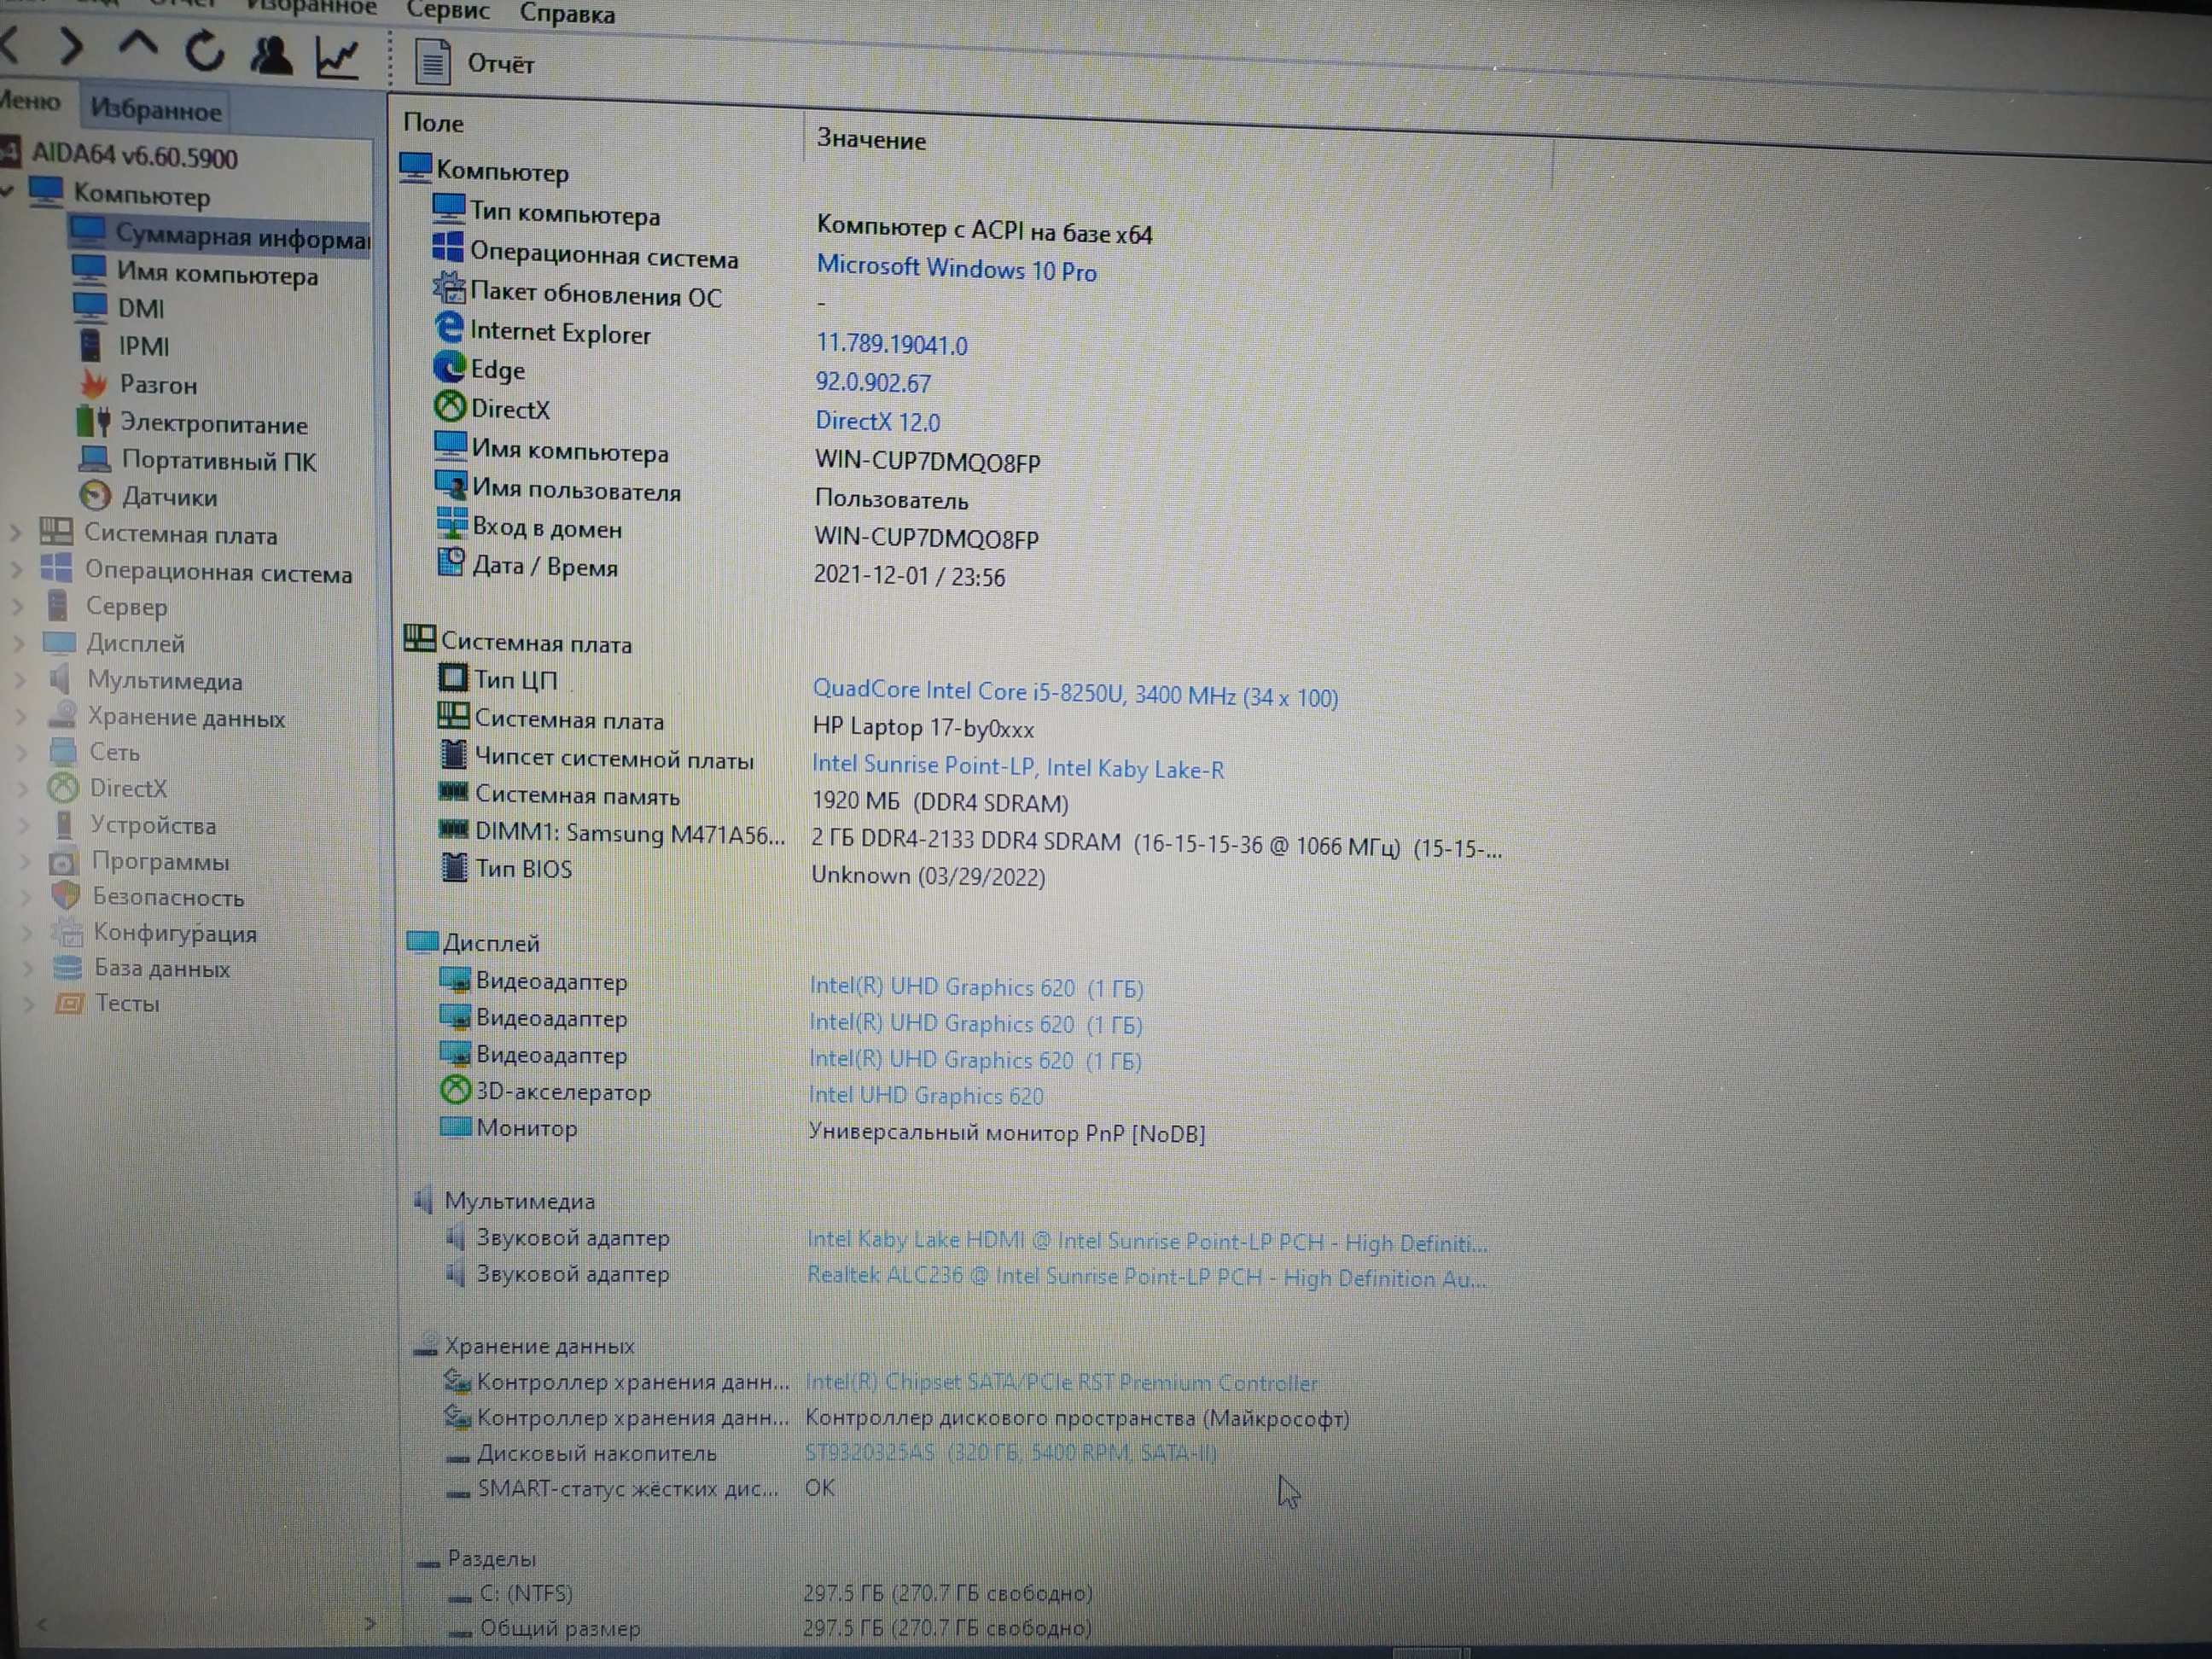The height and width of the screenshot is (1659, 2212).
Task: Expand the Дисплей tree node
Action: tap(18, 643)
